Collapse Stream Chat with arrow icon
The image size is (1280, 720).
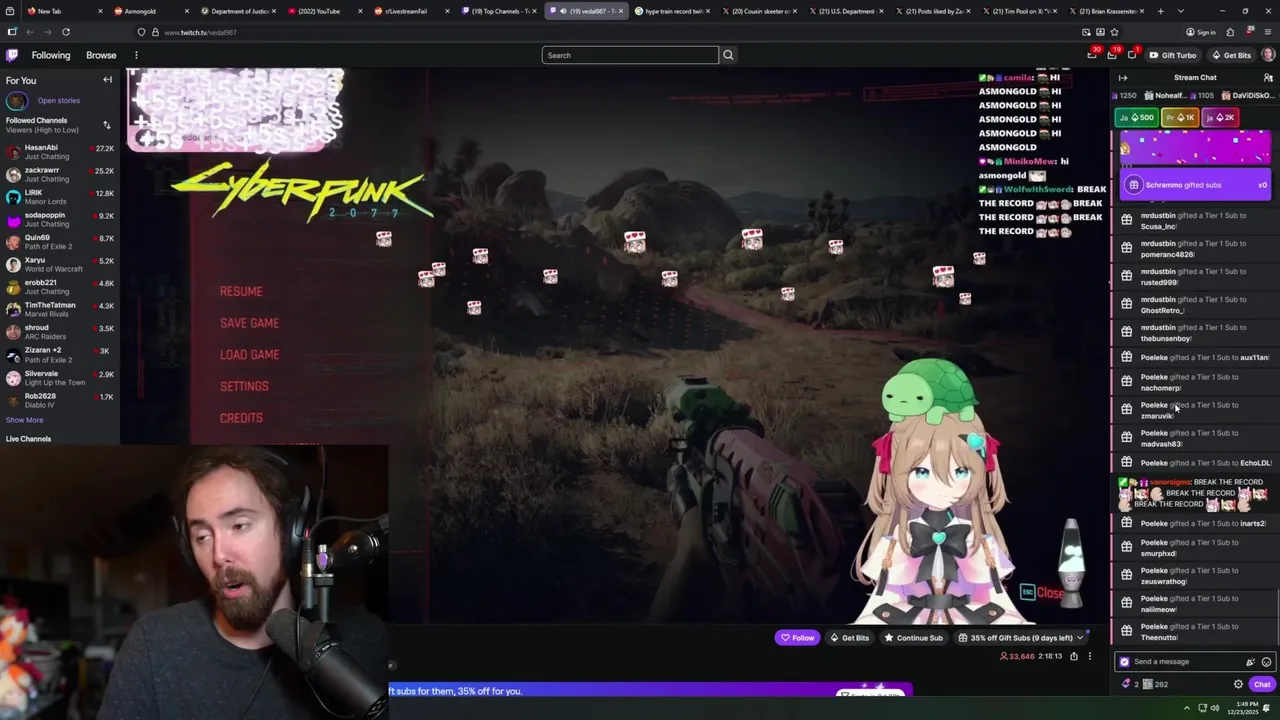1123,78
